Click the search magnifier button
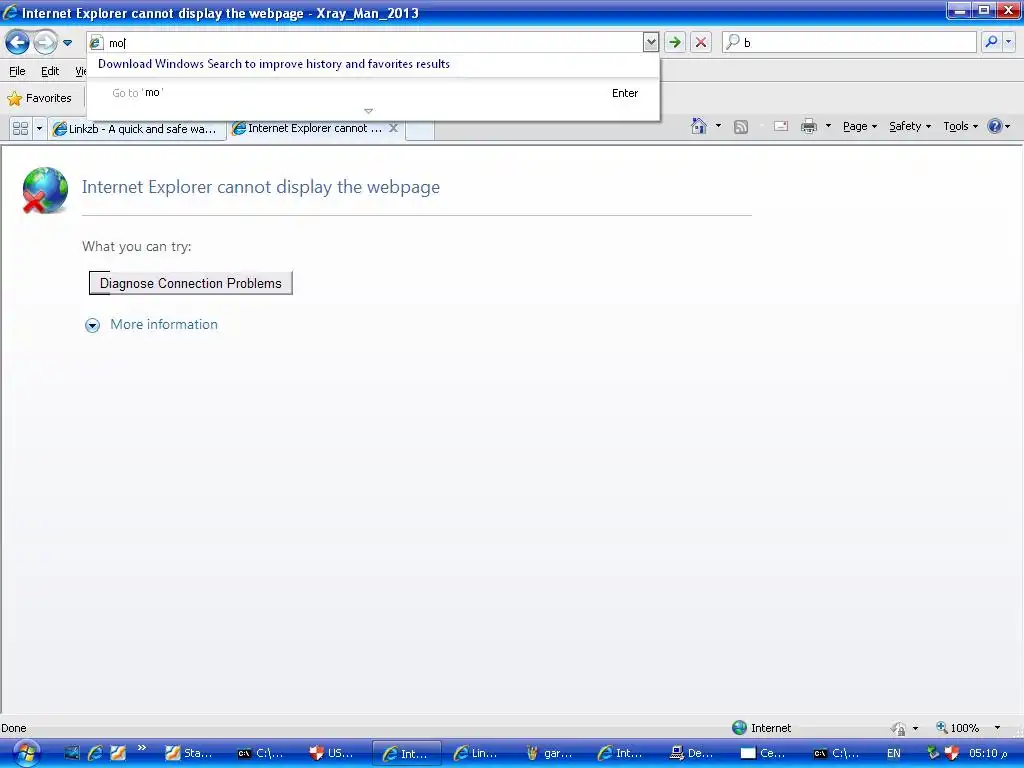 point(991,42)
